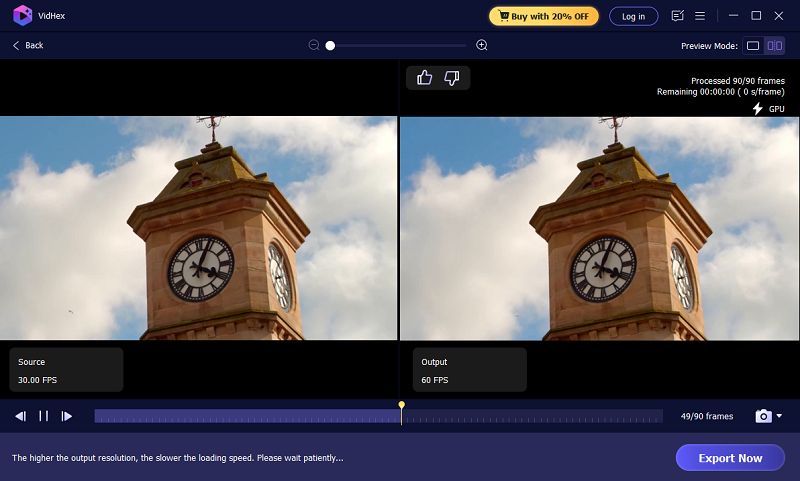800x481 pixels.
Task: Go back using the Back button
Action: pyautogui.click(x=28, y=46)
